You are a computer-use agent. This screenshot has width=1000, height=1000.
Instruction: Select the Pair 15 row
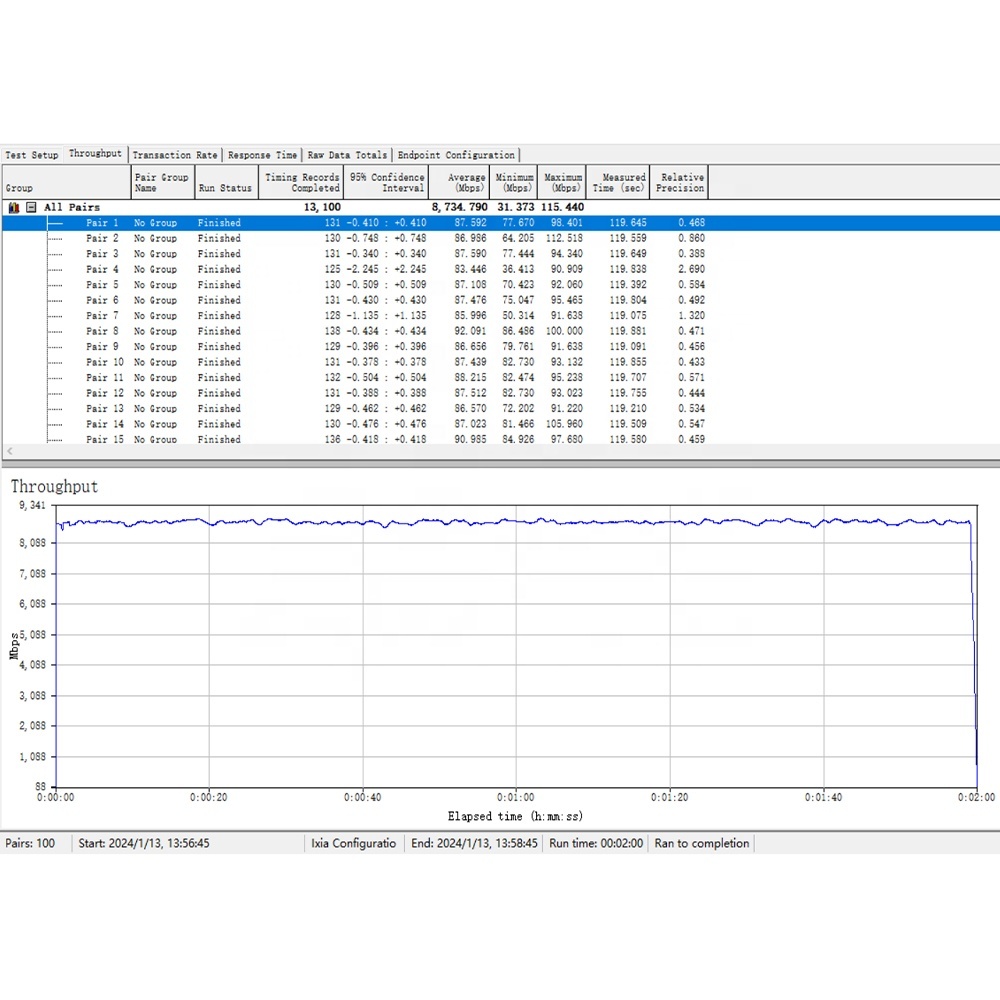pos(501,439)
